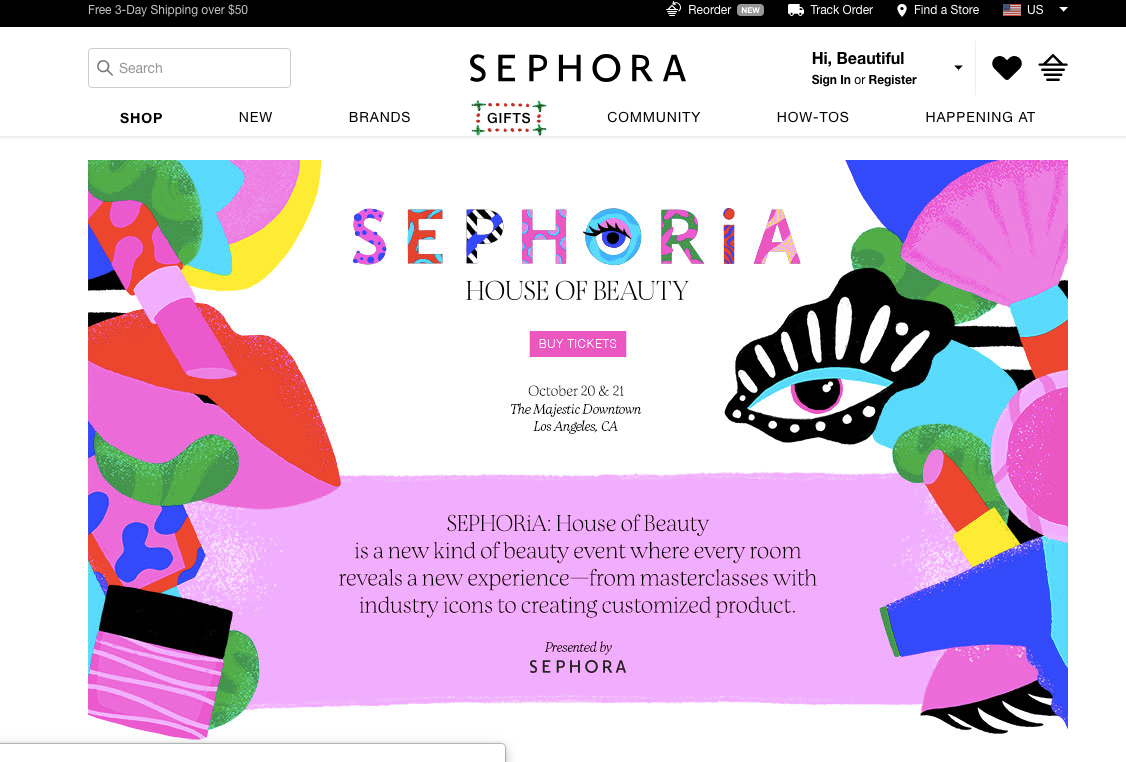Open the shopping basket icon

pos(1053,68)
